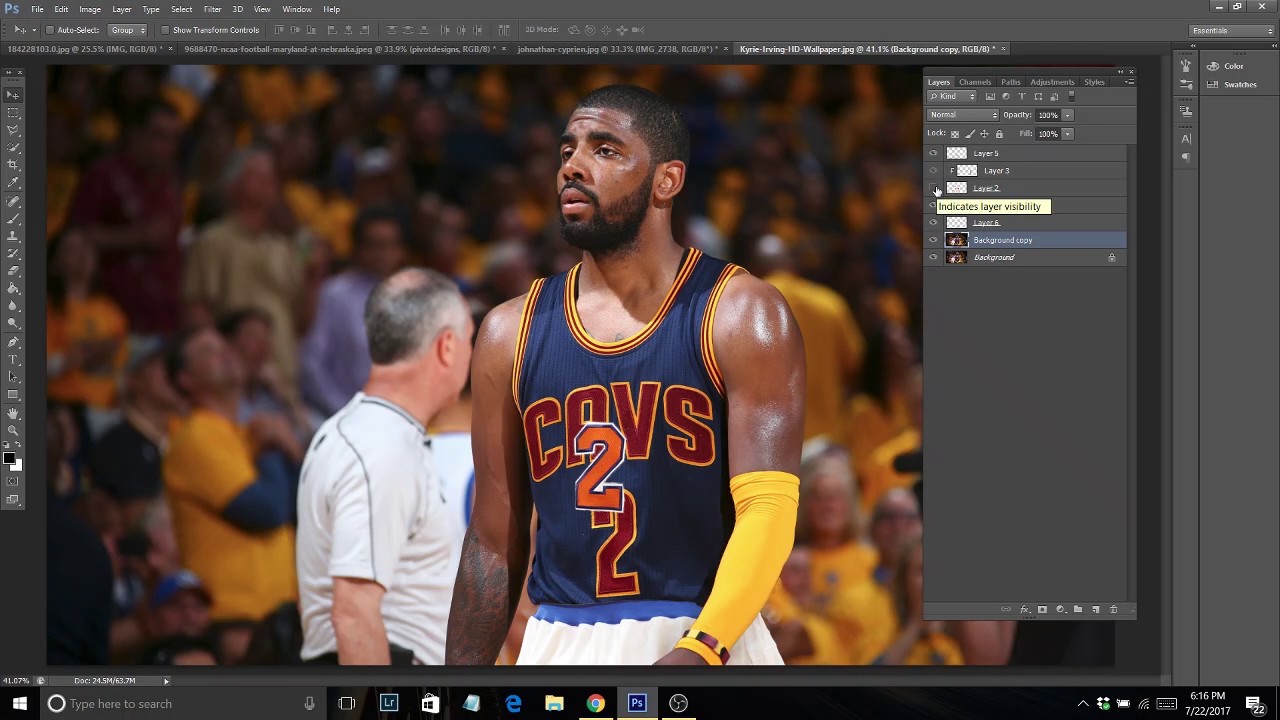Select the Crop tool
Viewport: 1280px width, 720px height.
pyautogui.click(x=13, y=165)
